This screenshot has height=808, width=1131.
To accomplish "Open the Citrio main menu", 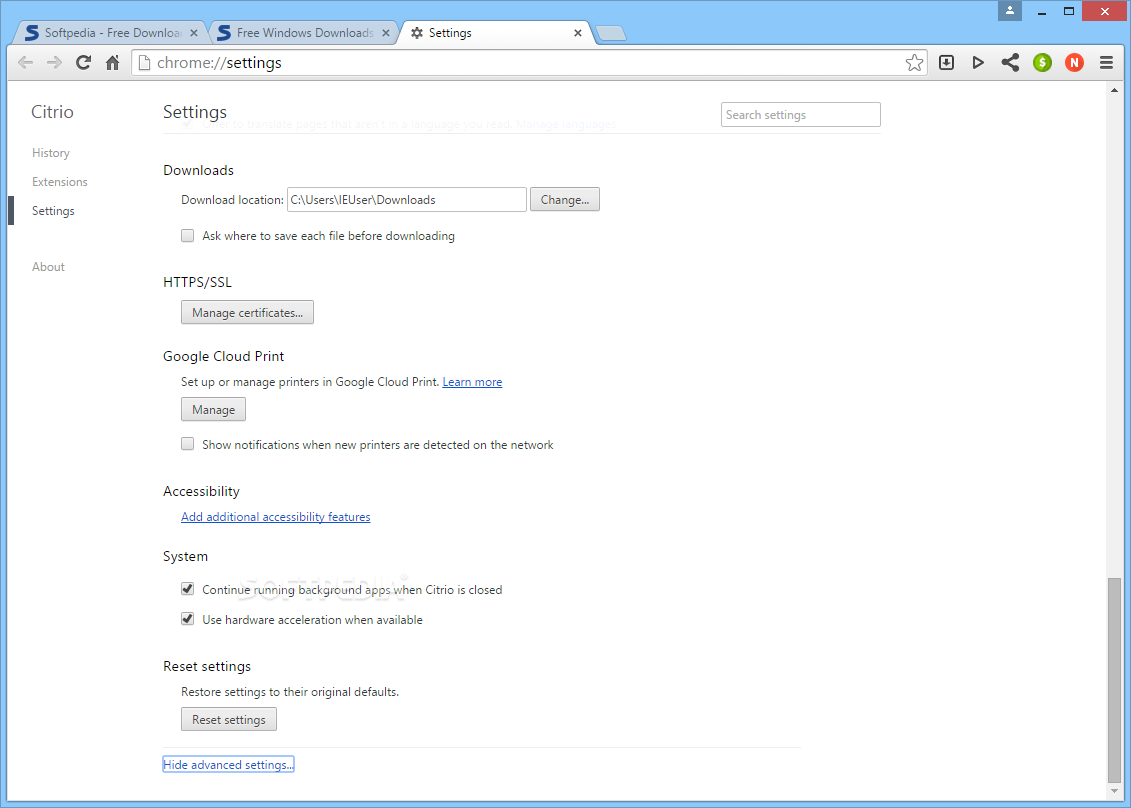I will [x=1106, y=63].
